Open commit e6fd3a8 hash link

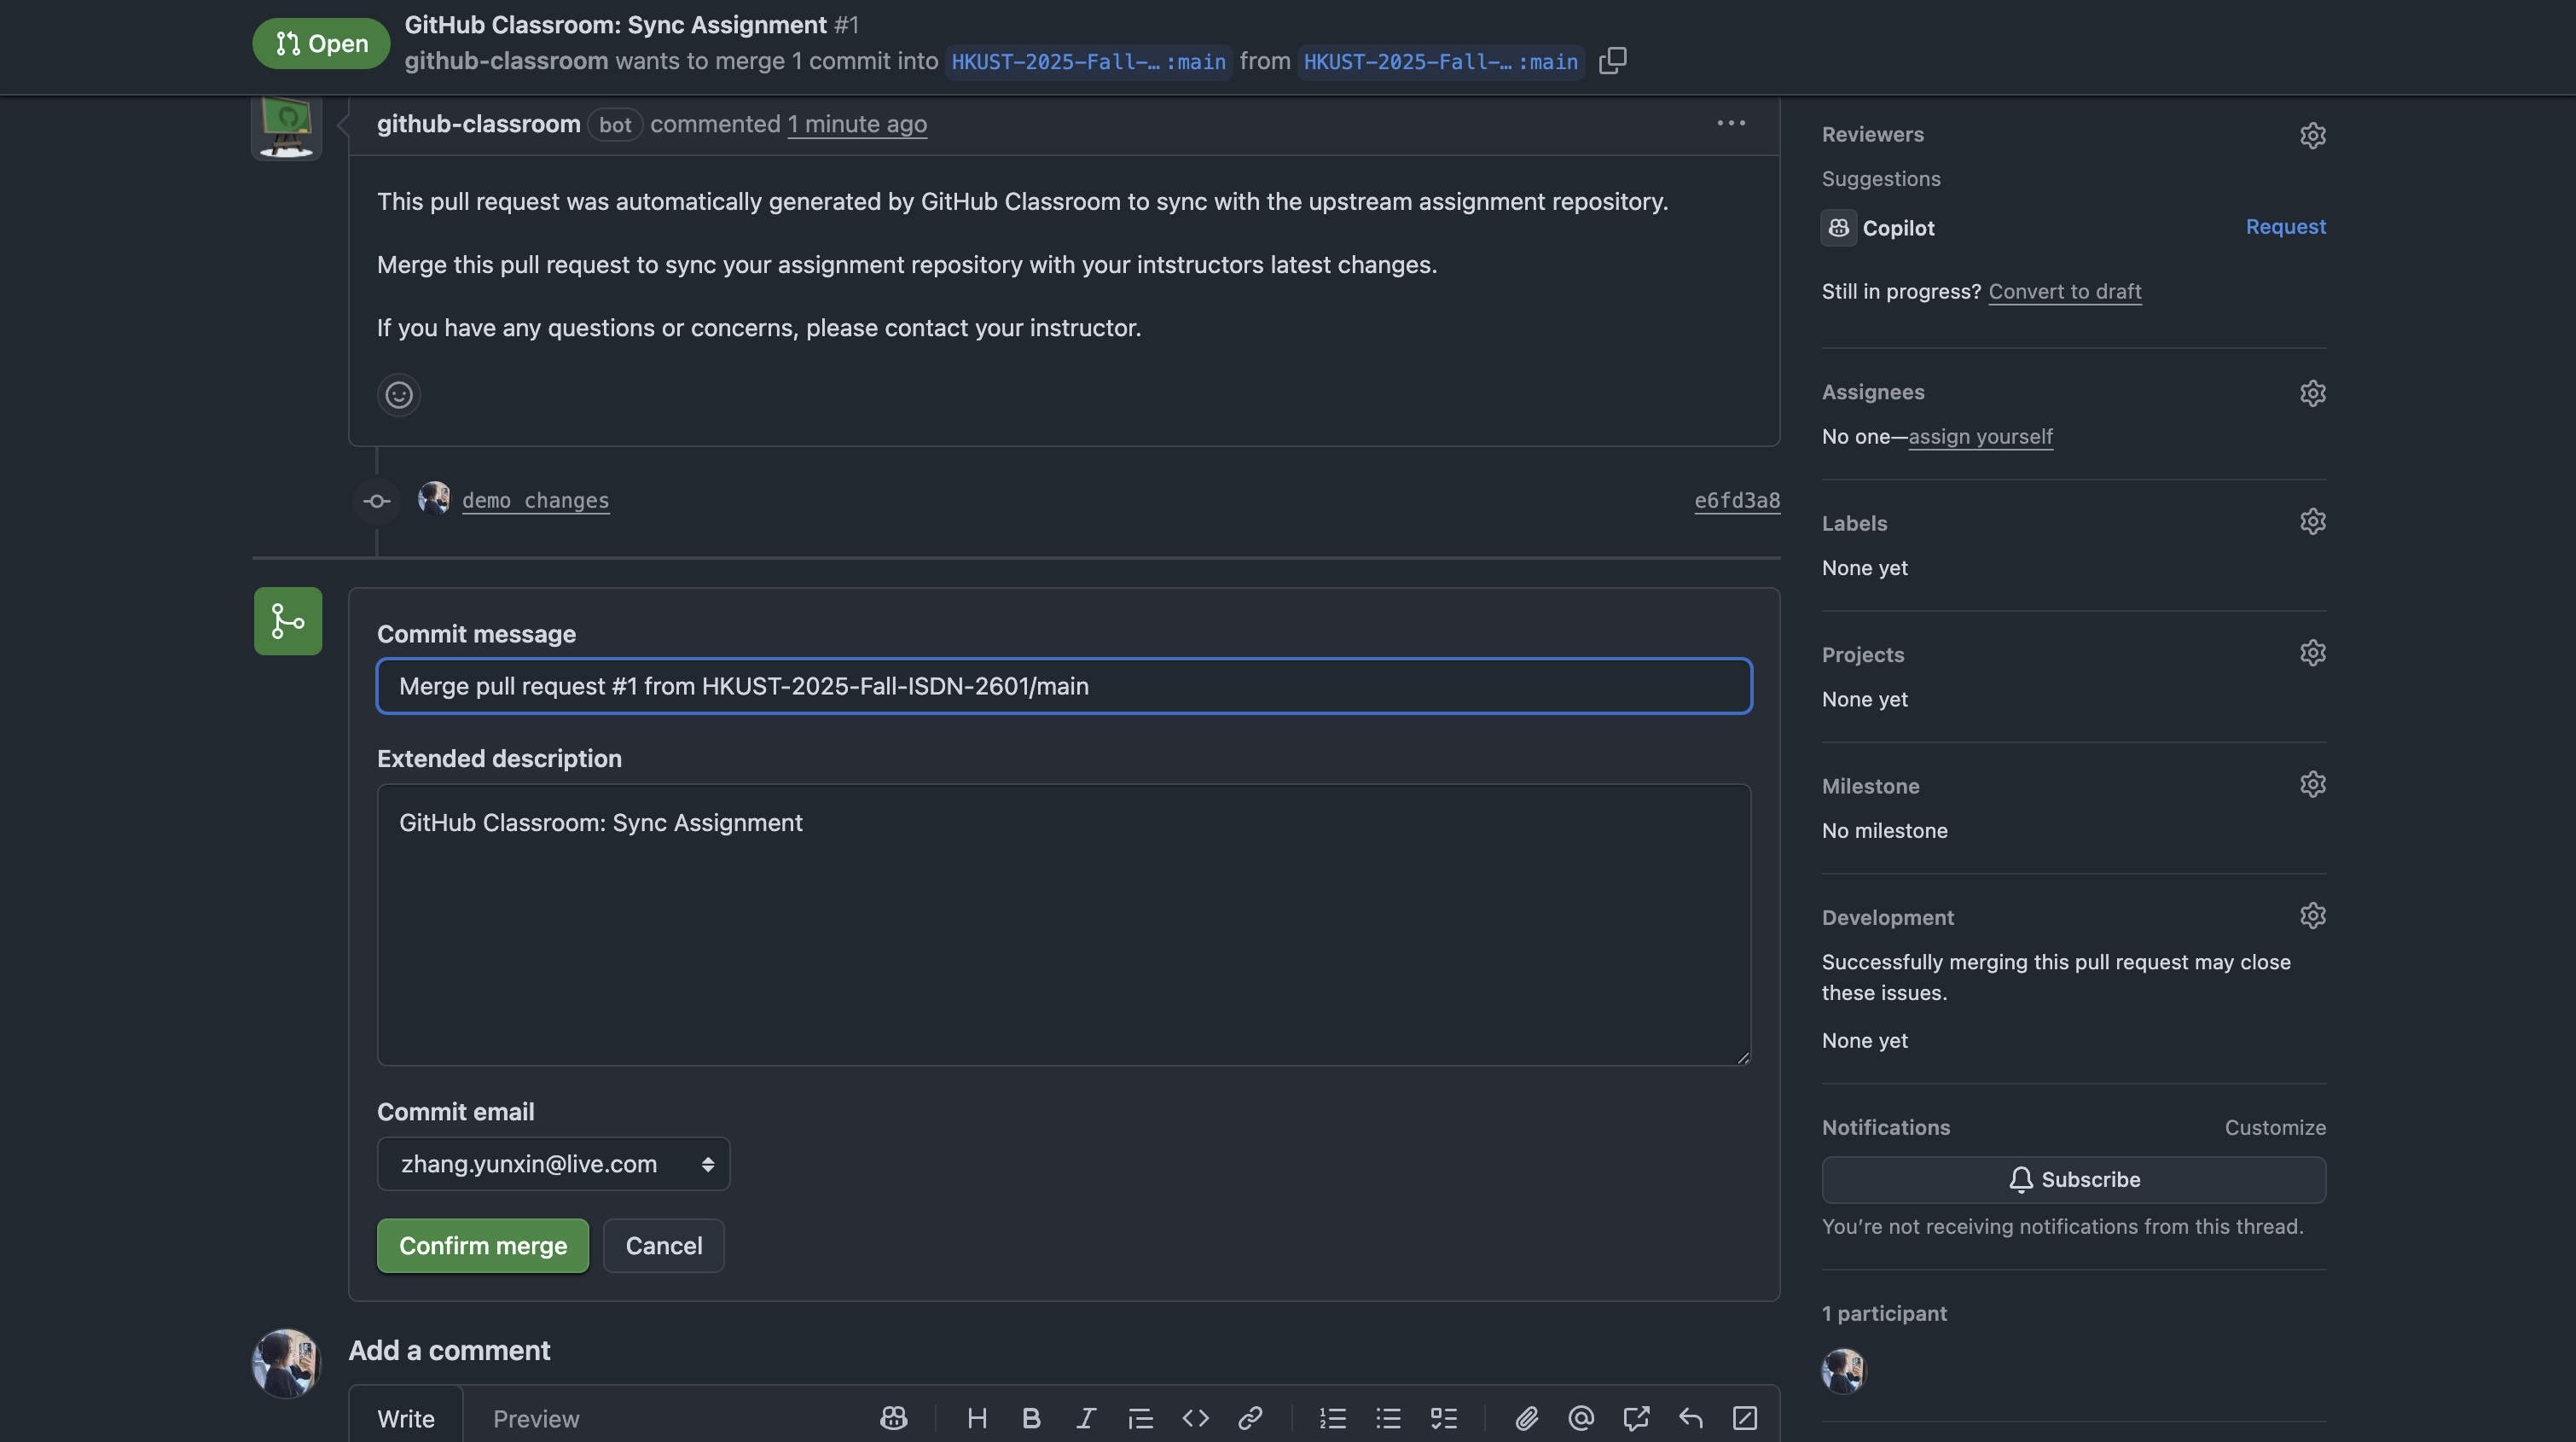click(1736, 501)
